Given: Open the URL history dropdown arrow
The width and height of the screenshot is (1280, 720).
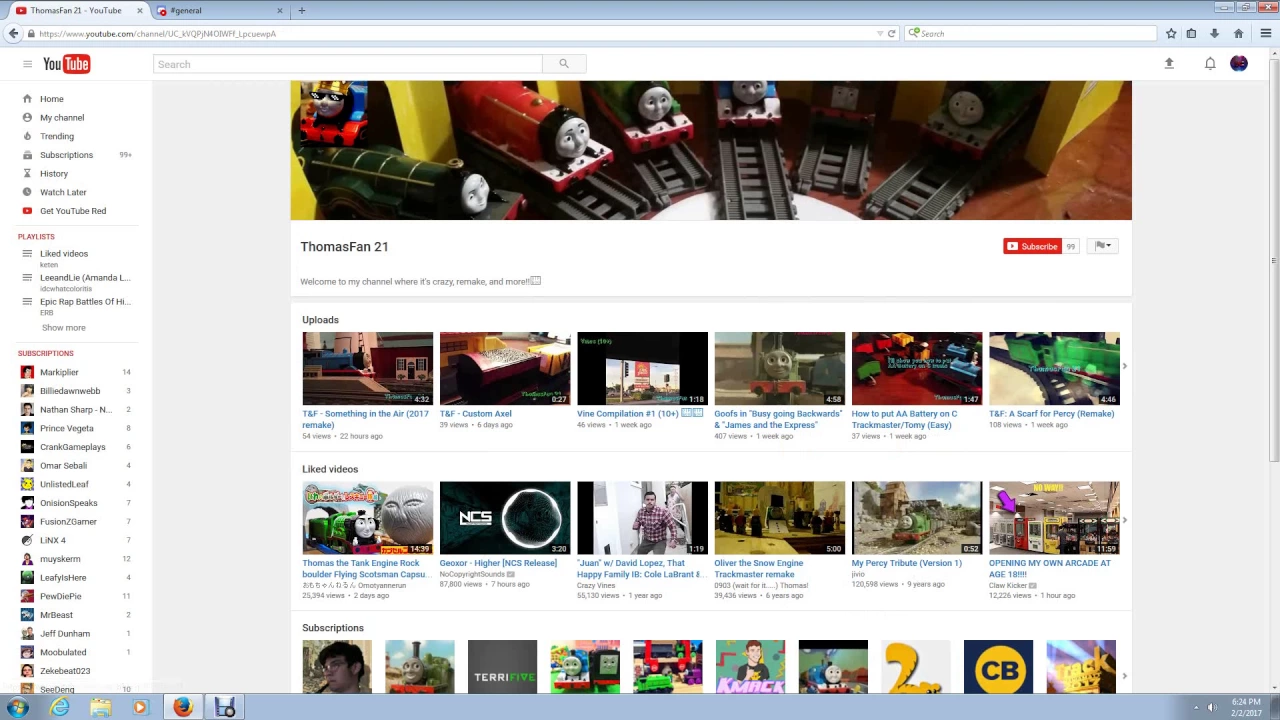Looking at the screenshot, I should [x=879, y=33].
